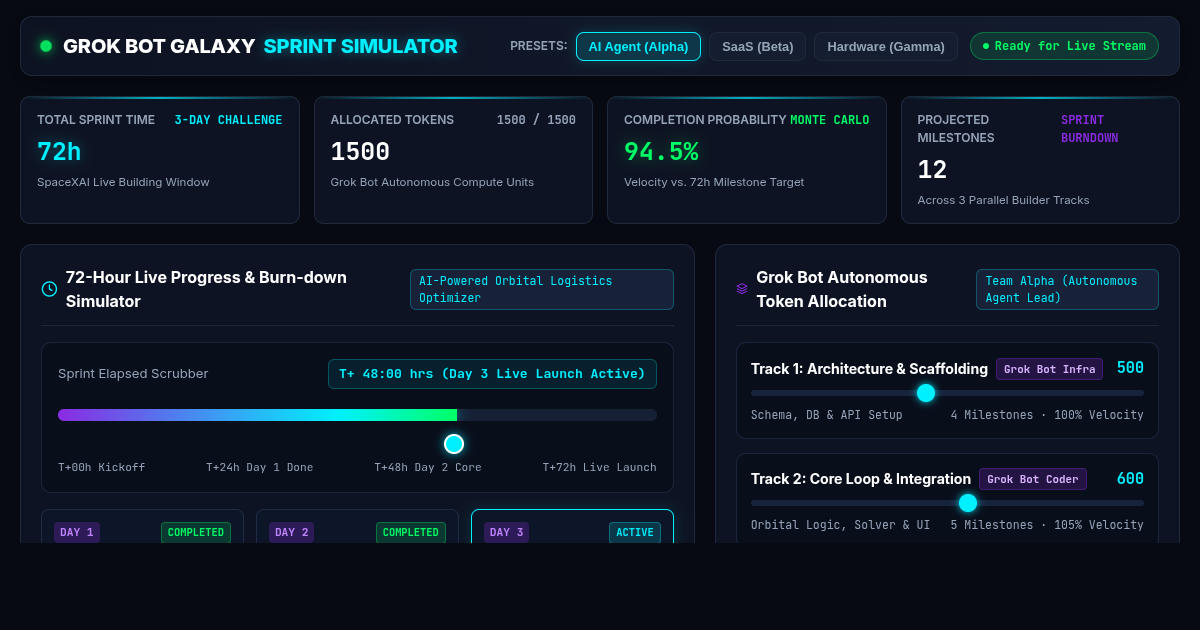The width and height of the screenshot is (1200, 630).
Task: Click the Across 3 Parallel Builder Tracks caption
Action: coord(1003,200)
